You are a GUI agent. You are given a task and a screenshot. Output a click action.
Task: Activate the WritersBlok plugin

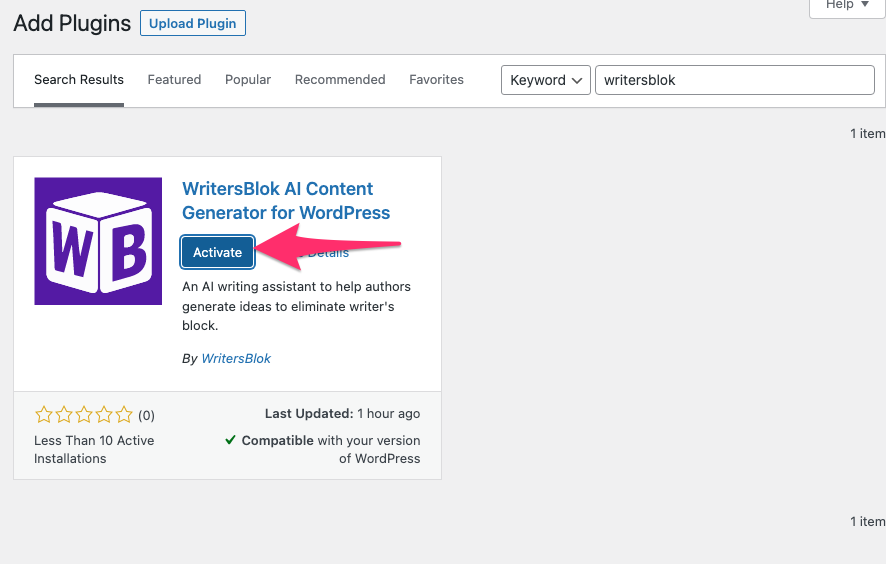click(x=218, y=252)
